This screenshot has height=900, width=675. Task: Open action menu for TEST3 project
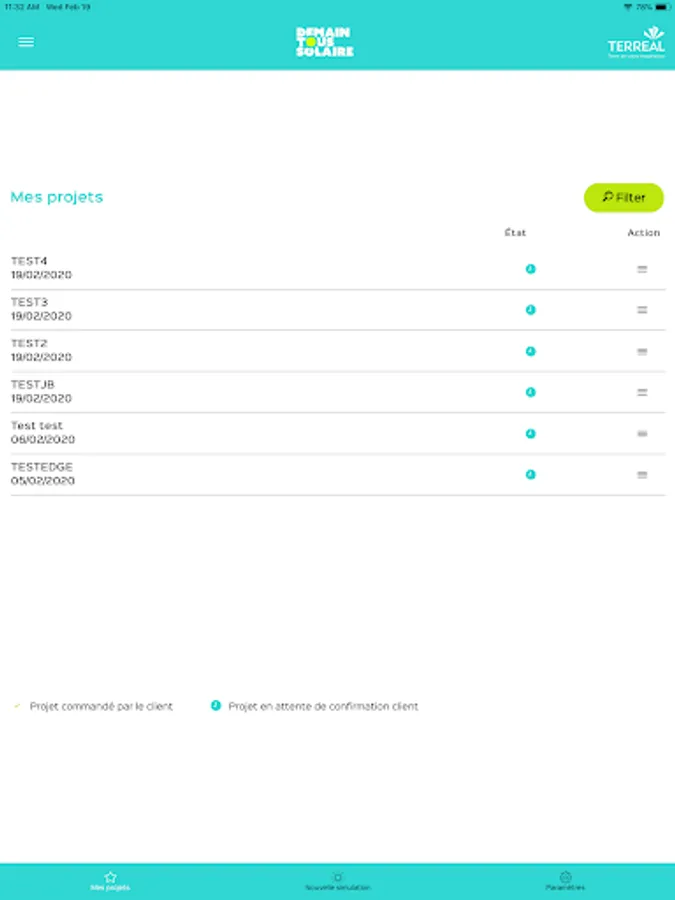642,310
